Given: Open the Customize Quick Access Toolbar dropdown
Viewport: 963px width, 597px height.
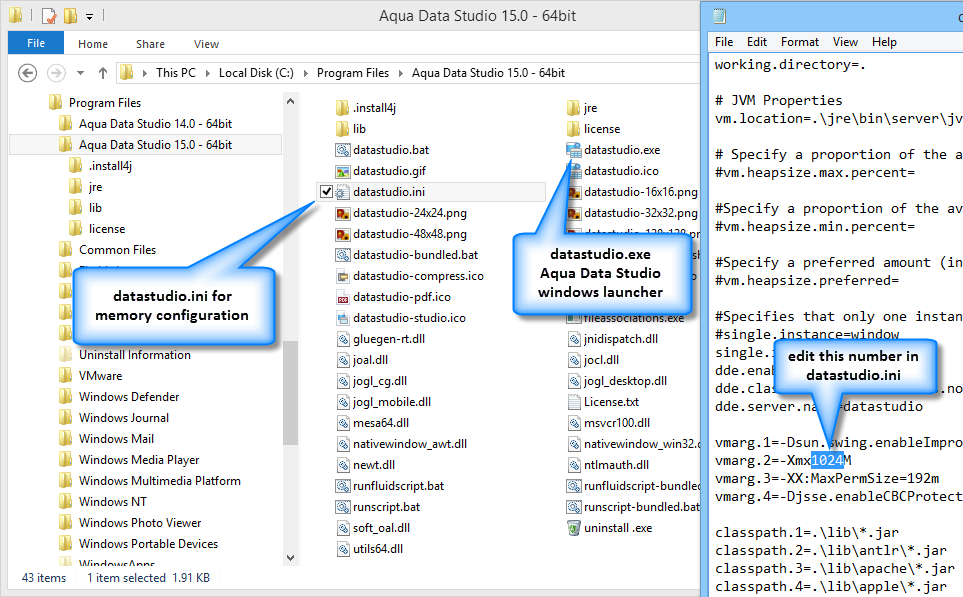Looking at the screenshot, I should click(x=90, y=17).
